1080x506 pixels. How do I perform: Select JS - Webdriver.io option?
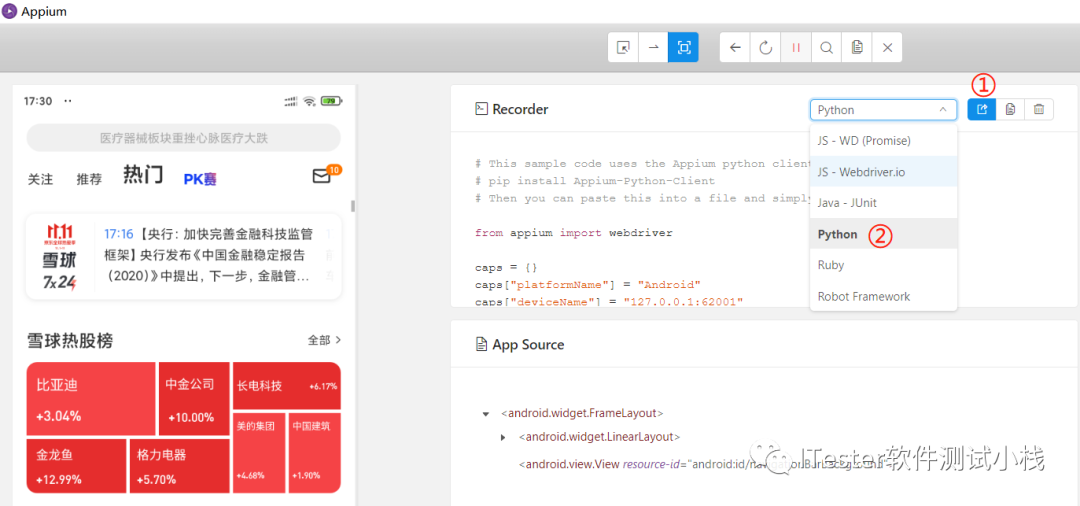click(884, 172)
